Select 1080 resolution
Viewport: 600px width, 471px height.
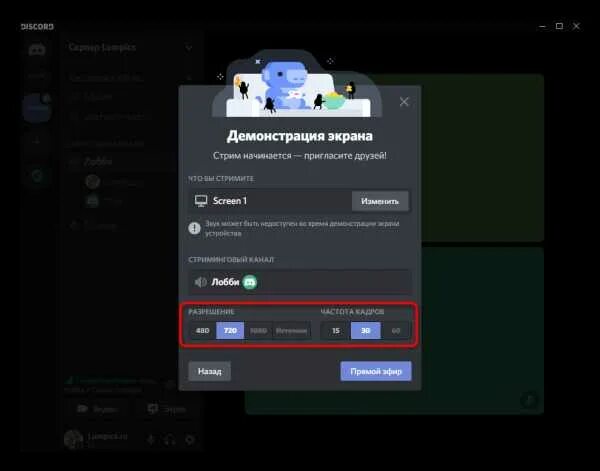pos(258,331)
